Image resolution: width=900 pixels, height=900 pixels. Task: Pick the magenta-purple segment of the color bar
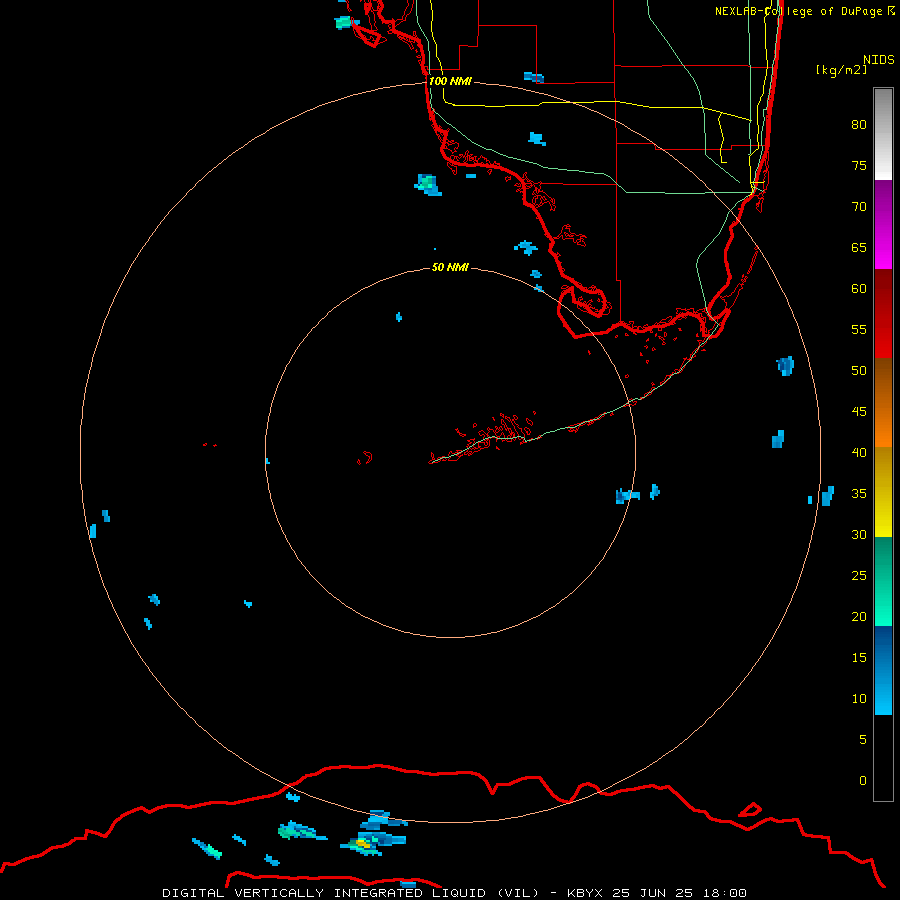(883, 224)
